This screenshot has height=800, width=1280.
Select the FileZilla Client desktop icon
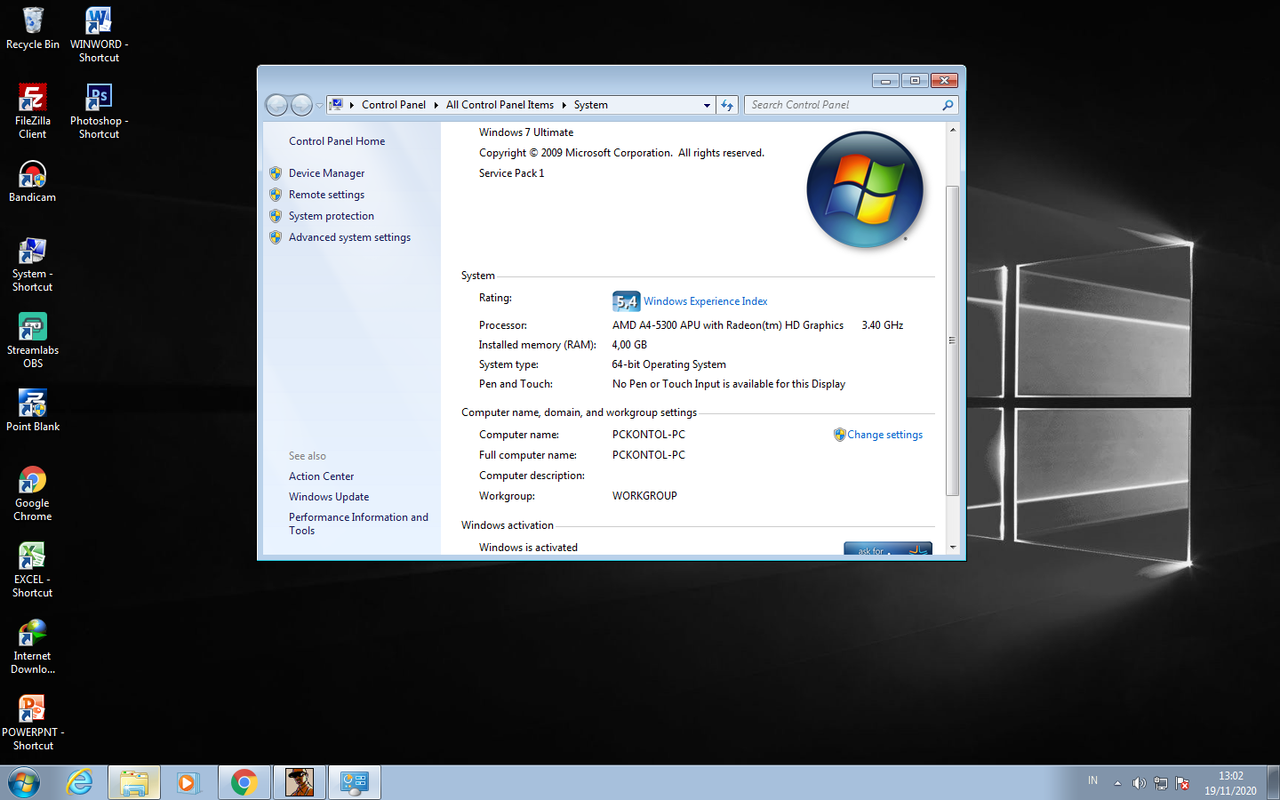(x=32, y=110)
